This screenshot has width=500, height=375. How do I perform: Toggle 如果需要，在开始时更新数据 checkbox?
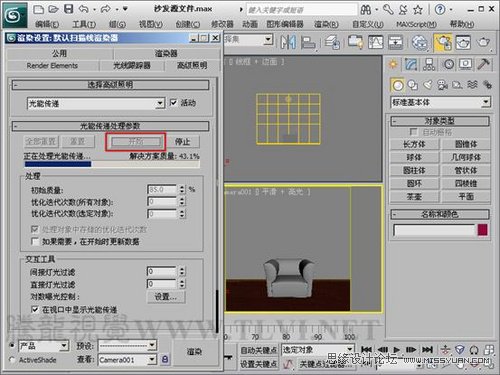click(35, 241)
